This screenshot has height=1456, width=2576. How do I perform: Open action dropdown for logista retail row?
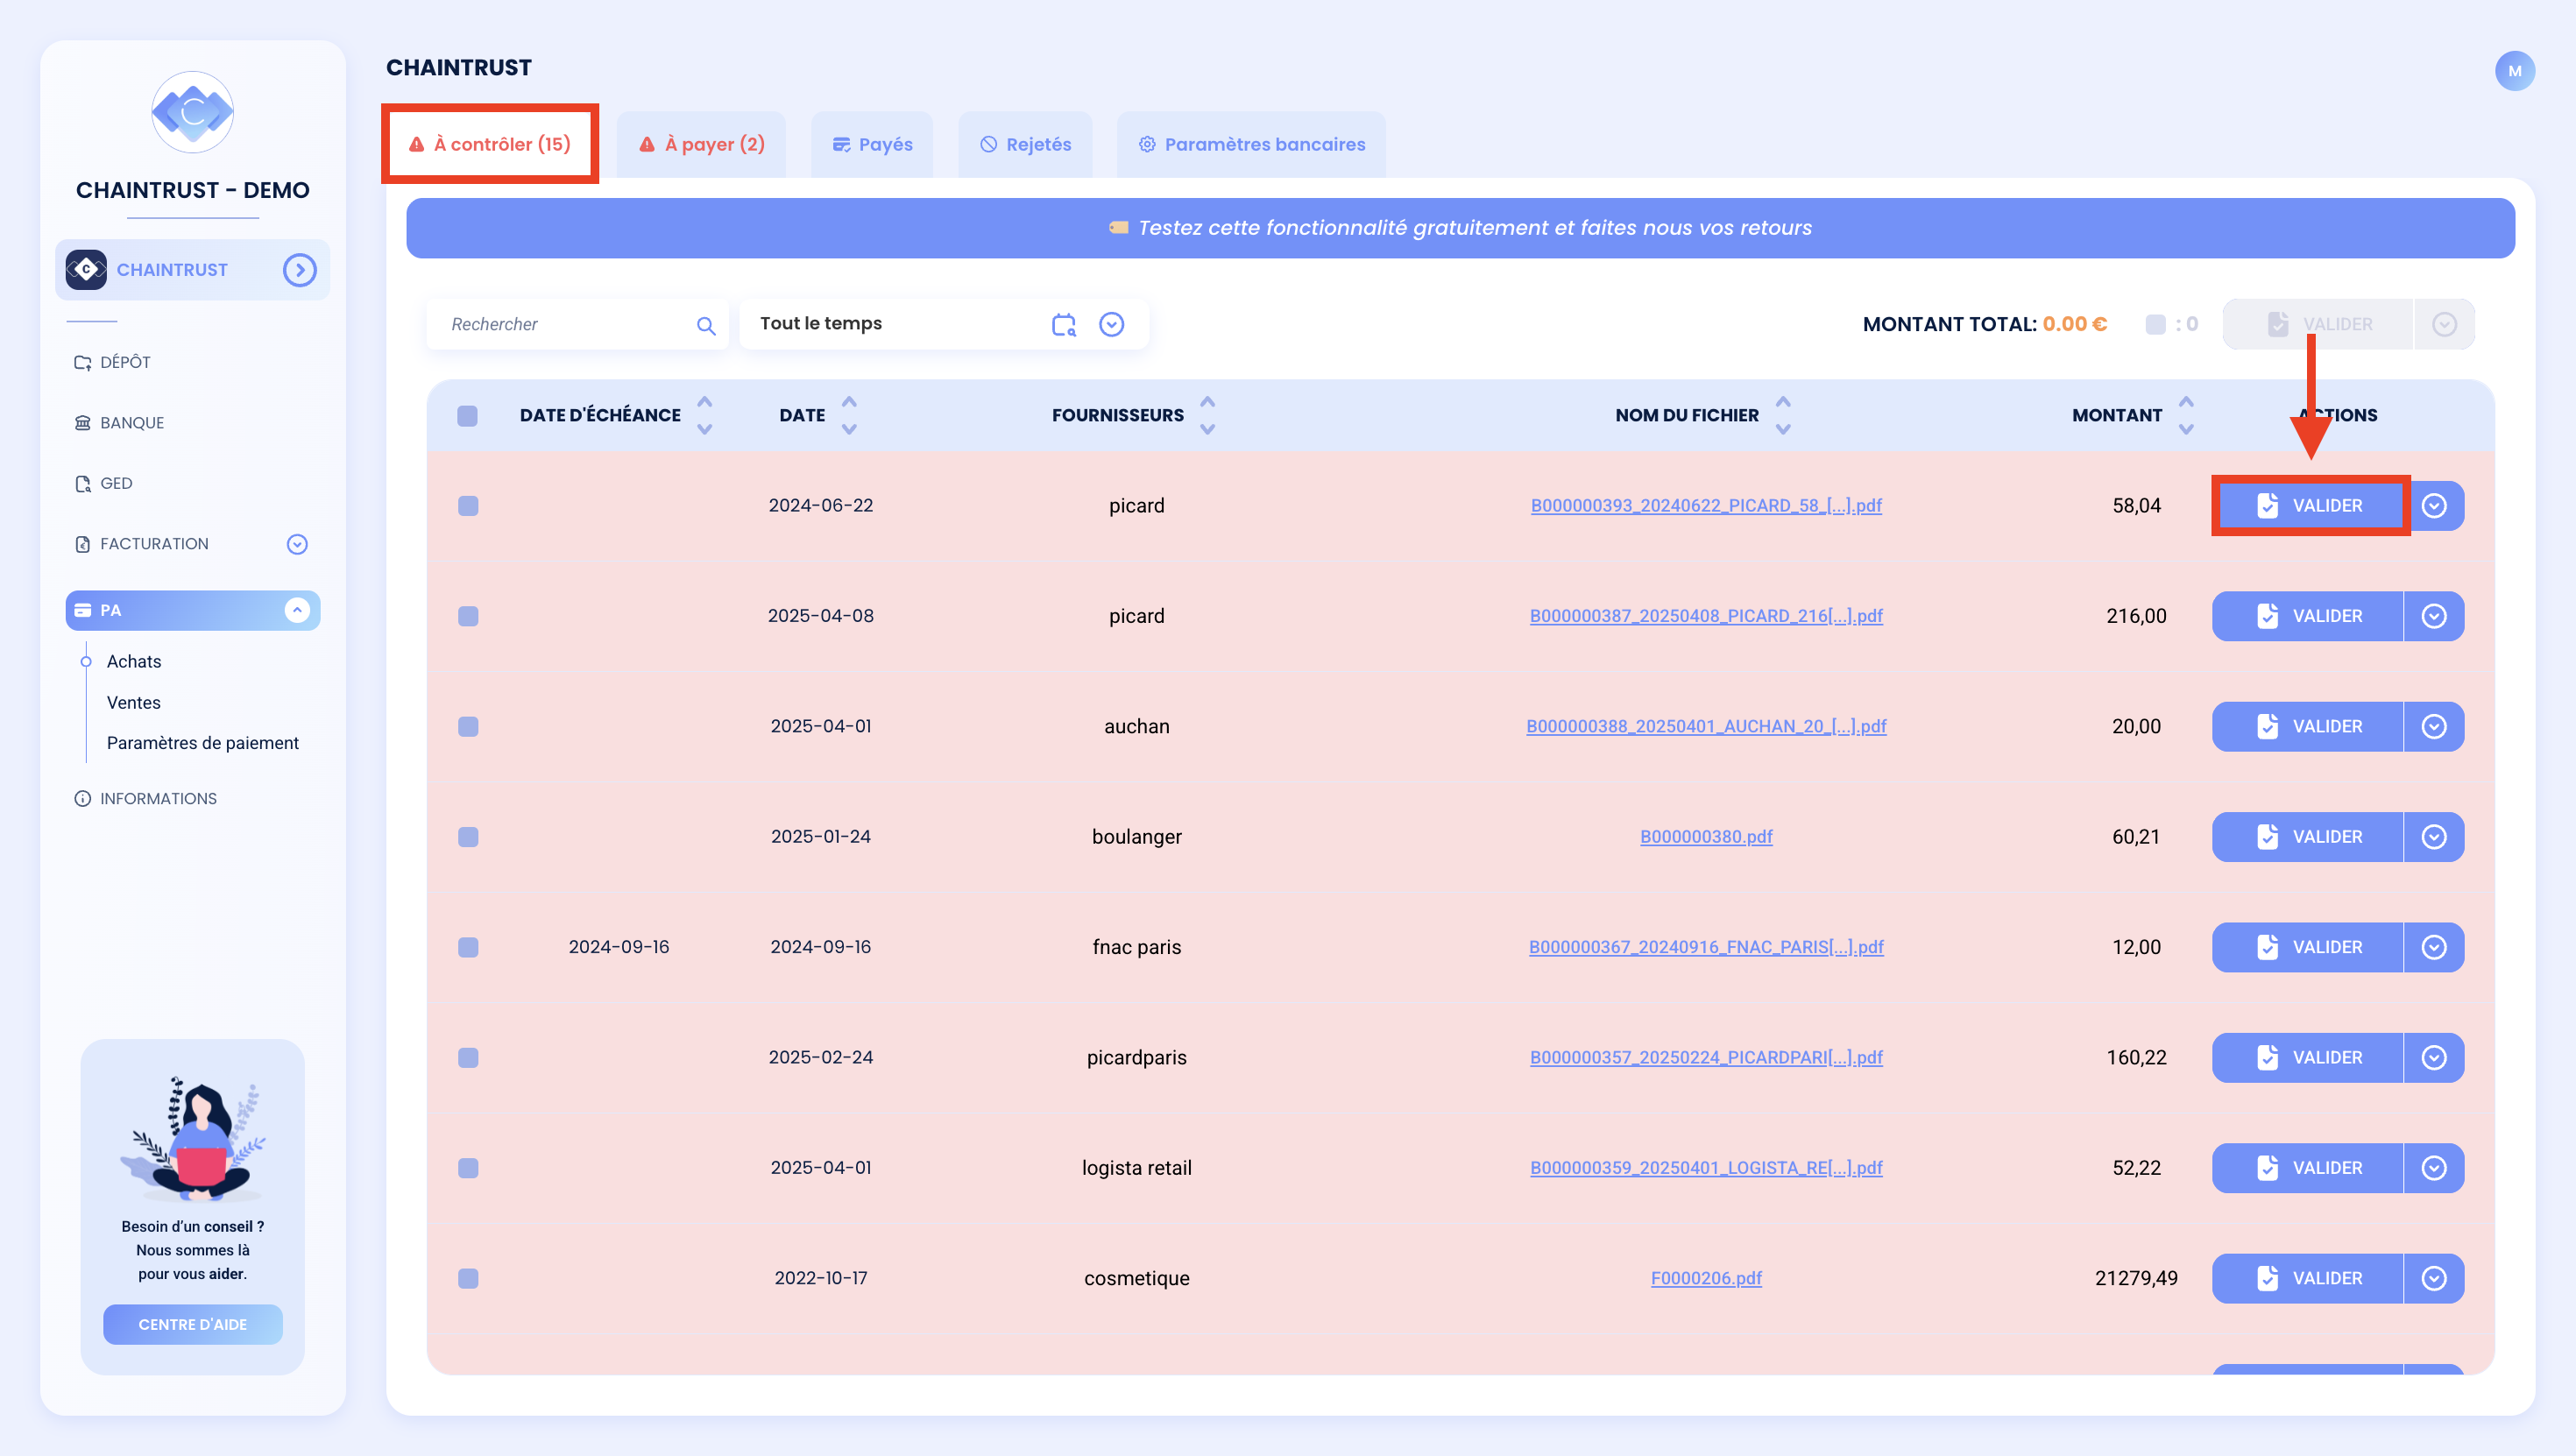(2434, 1168)
